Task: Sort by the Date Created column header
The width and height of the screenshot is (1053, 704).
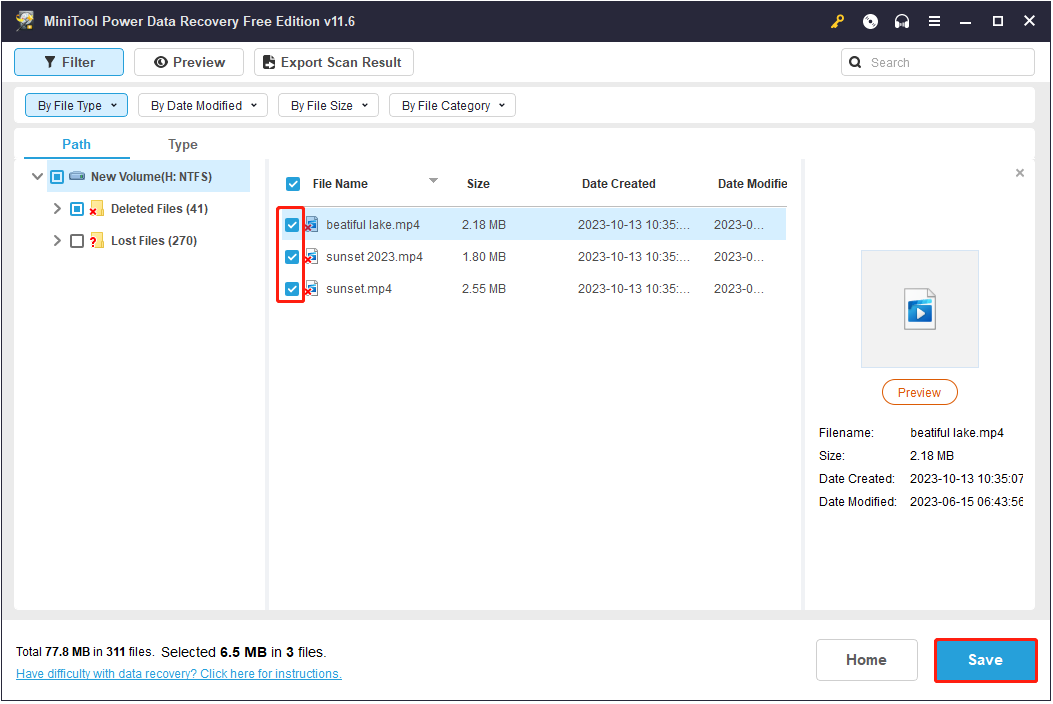Action: pyautogui.click(x=619, y=184)
